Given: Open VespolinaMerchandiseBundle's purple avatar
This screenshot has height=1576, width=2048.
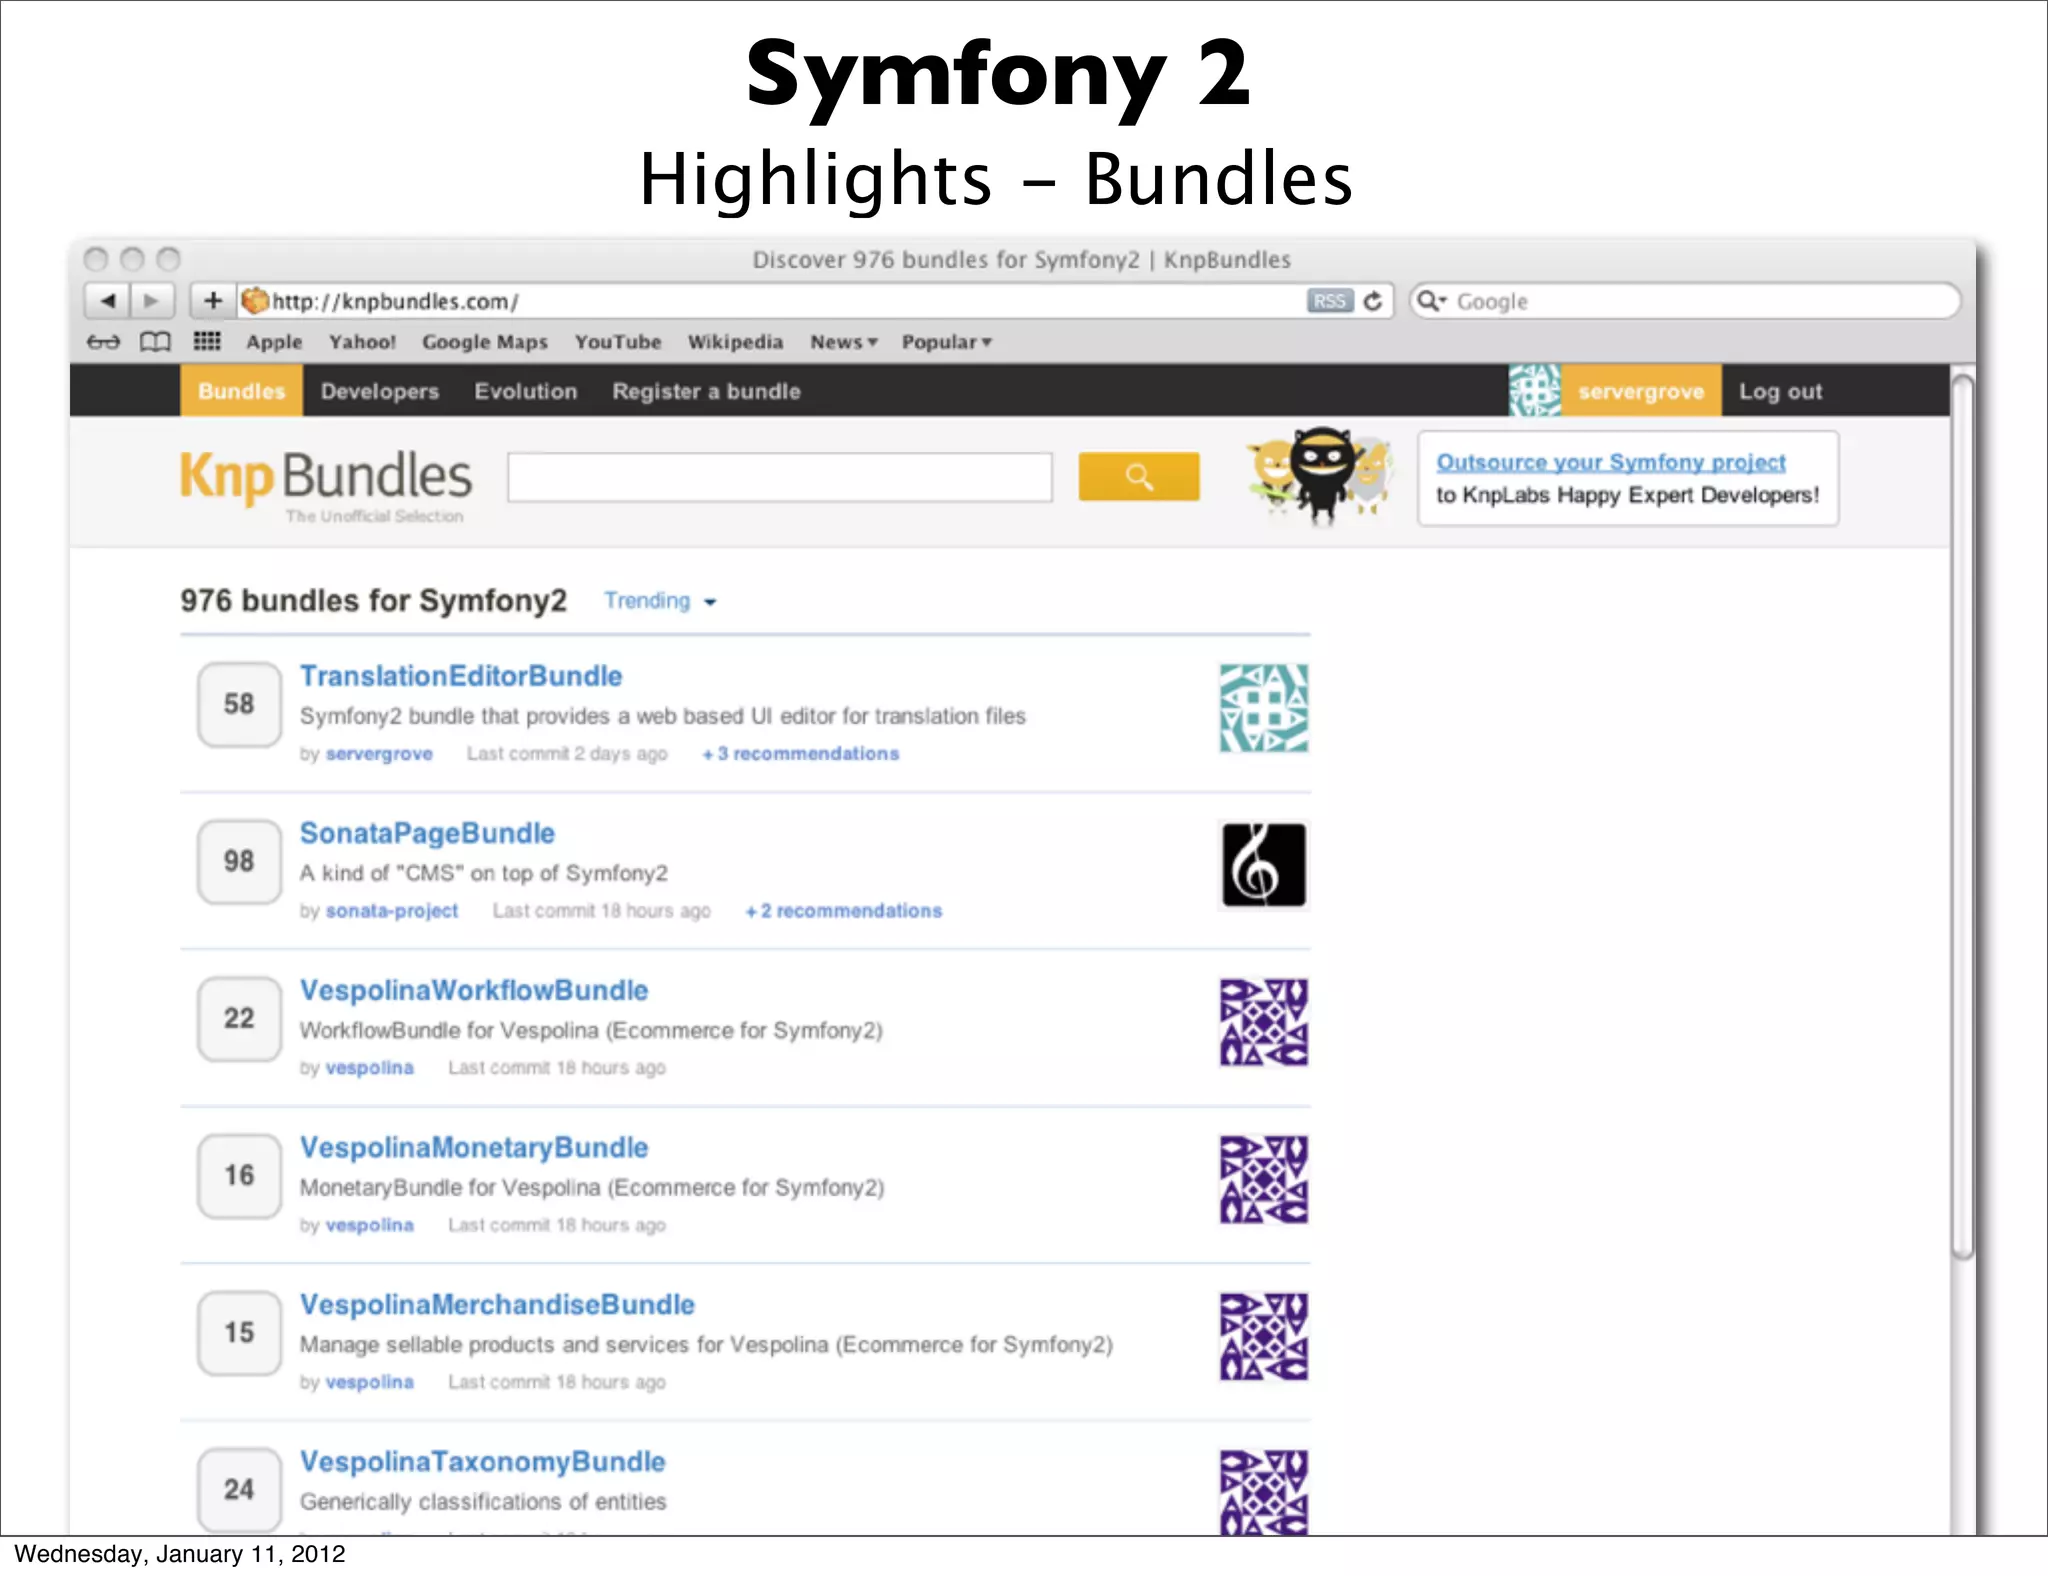Looking at the screenshot, I should coord(1264,1337).
